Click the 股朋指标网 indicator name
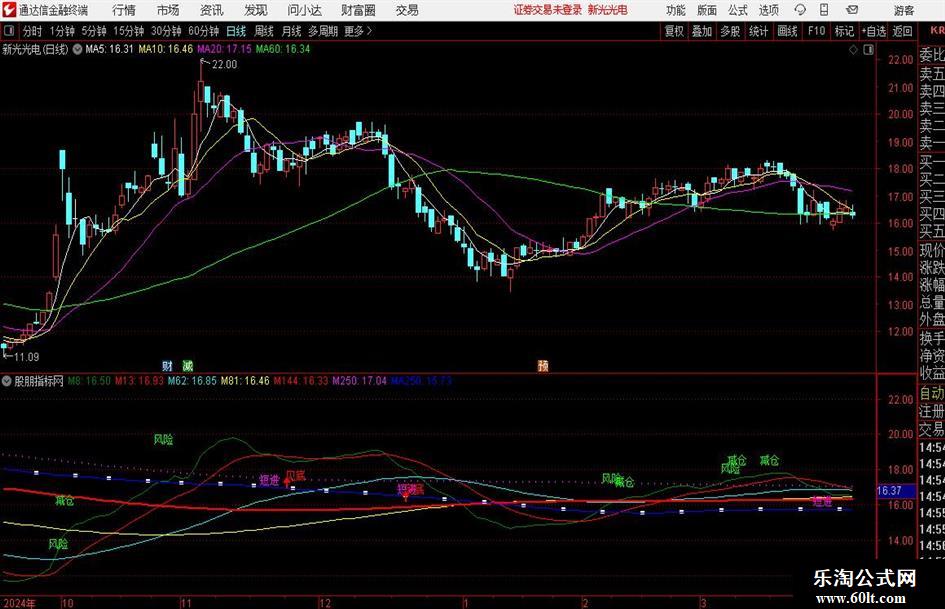The height and width of the screenshot is (609, 945). (39, 381)
